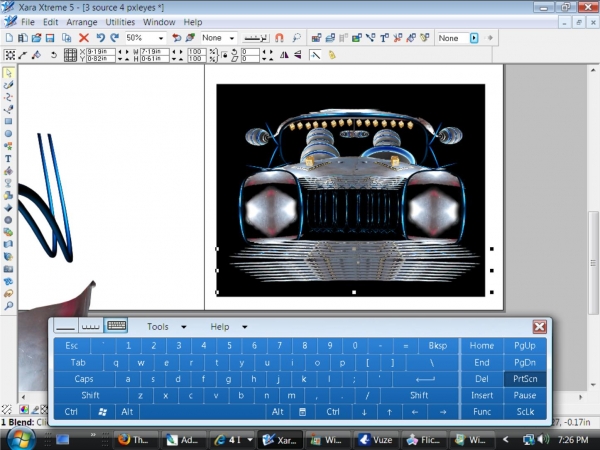This screenshot has width=600, height=450.
Task: Delete selection with the red X icon
Action: coord(84,38)
